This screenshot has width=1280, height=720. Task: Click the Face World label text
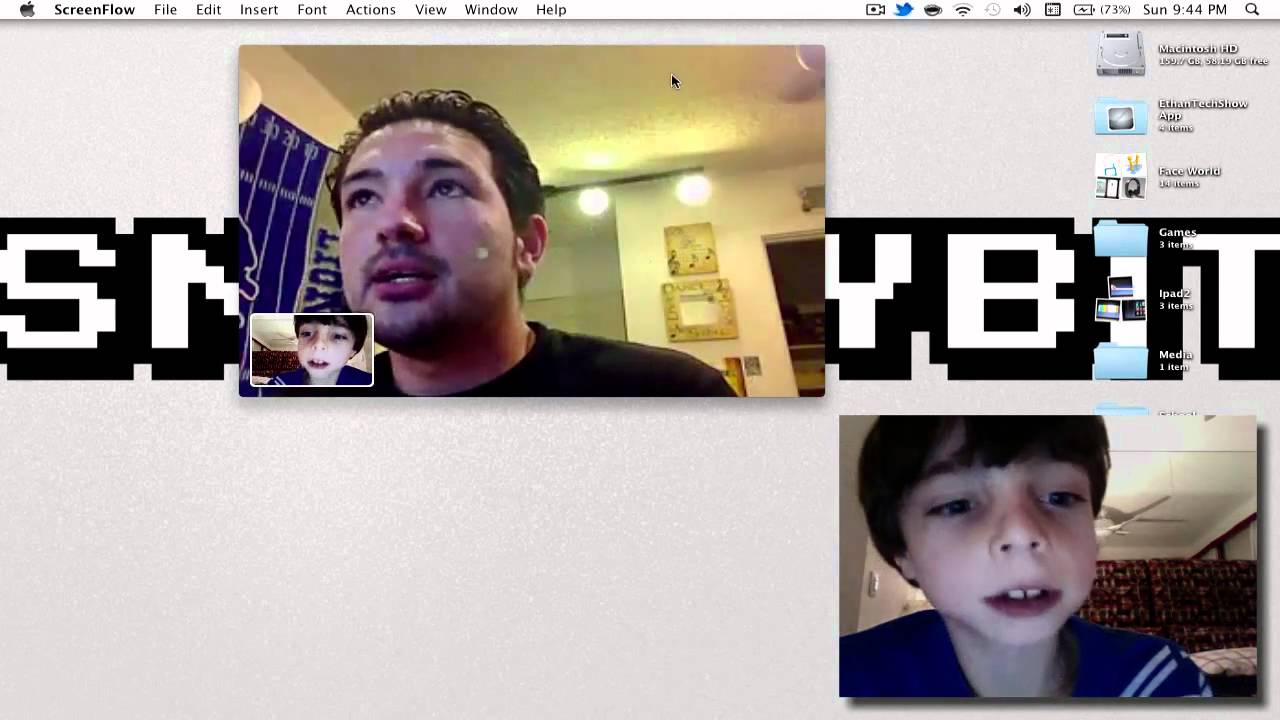tap(1189, 171)
